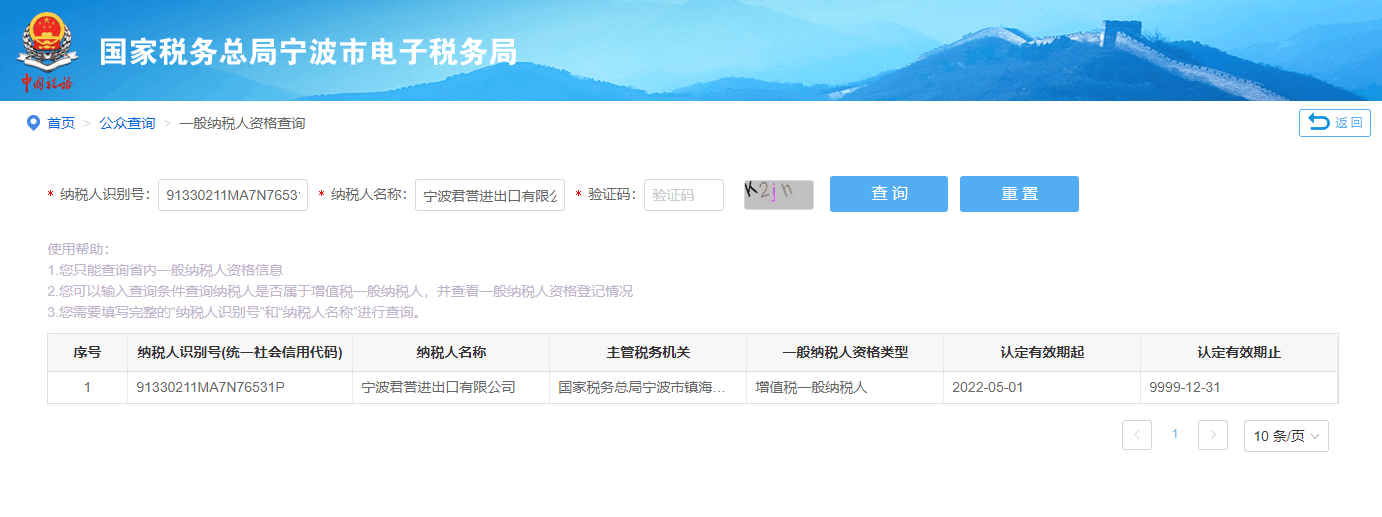Viewport: 1382px width, 517px height.
Task: Open 公众查询 breadcrumb link
Action: (127, 123)
